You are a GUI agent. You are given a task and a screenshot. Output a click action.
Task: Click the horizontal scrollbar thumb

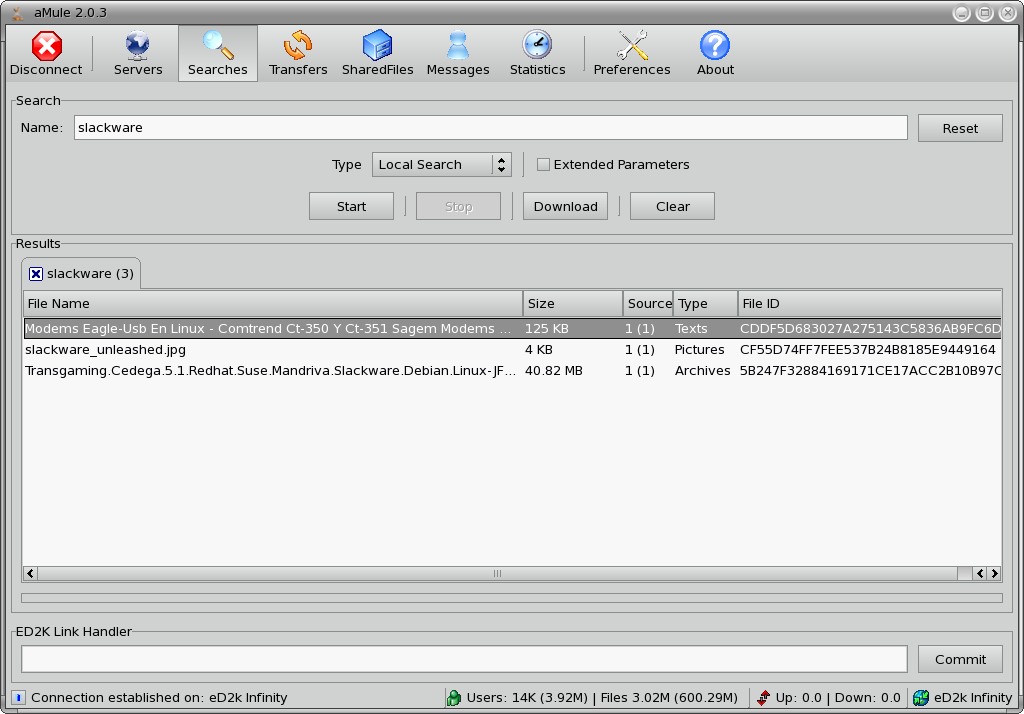tap(498, 574)
